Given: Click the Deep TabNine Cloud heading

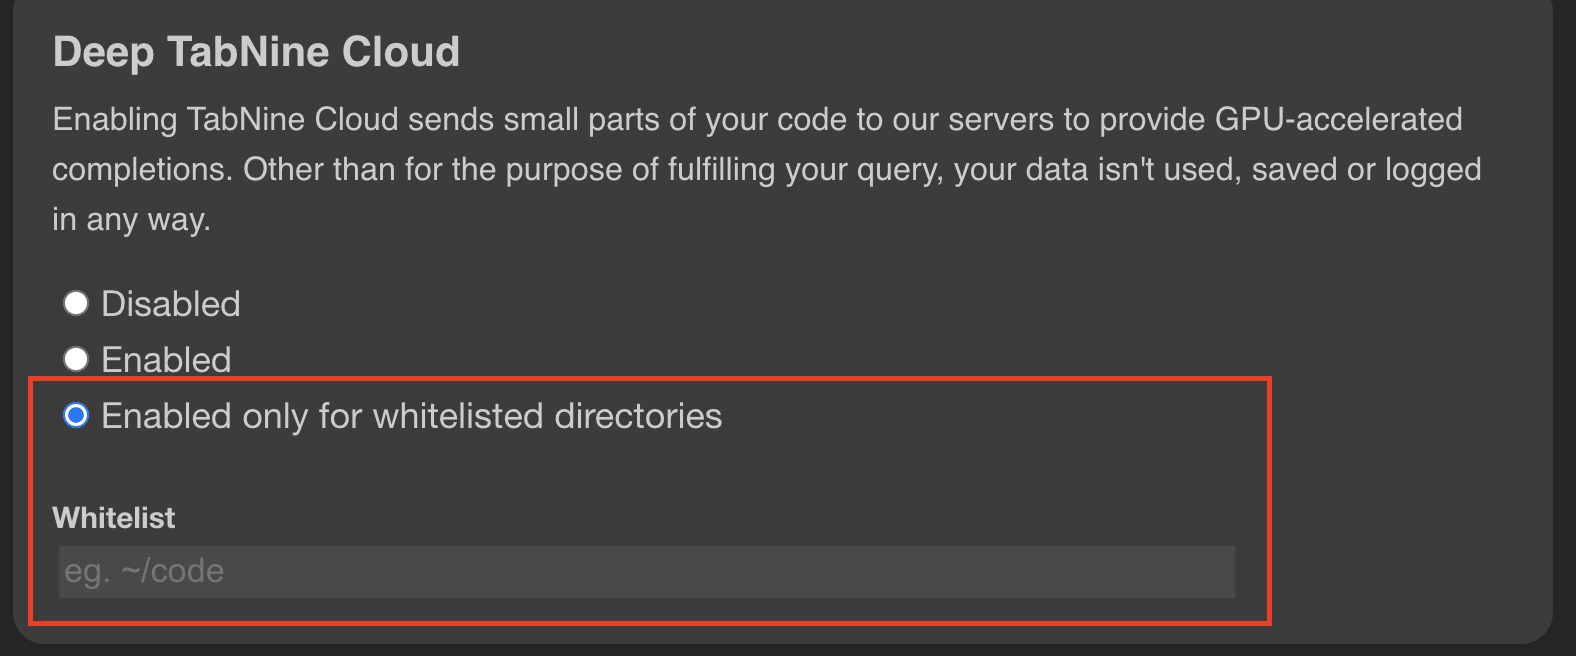Looking at the screenshot, I should [257, 50].
